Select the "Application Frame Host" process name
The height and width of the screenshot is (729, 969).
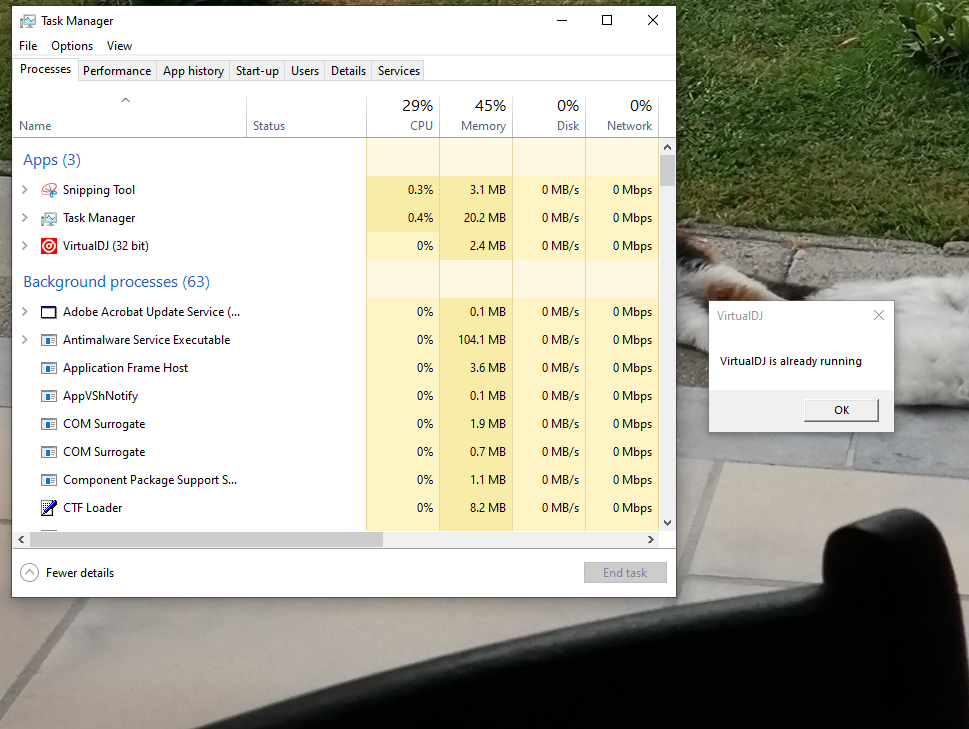tap(125, 368)
